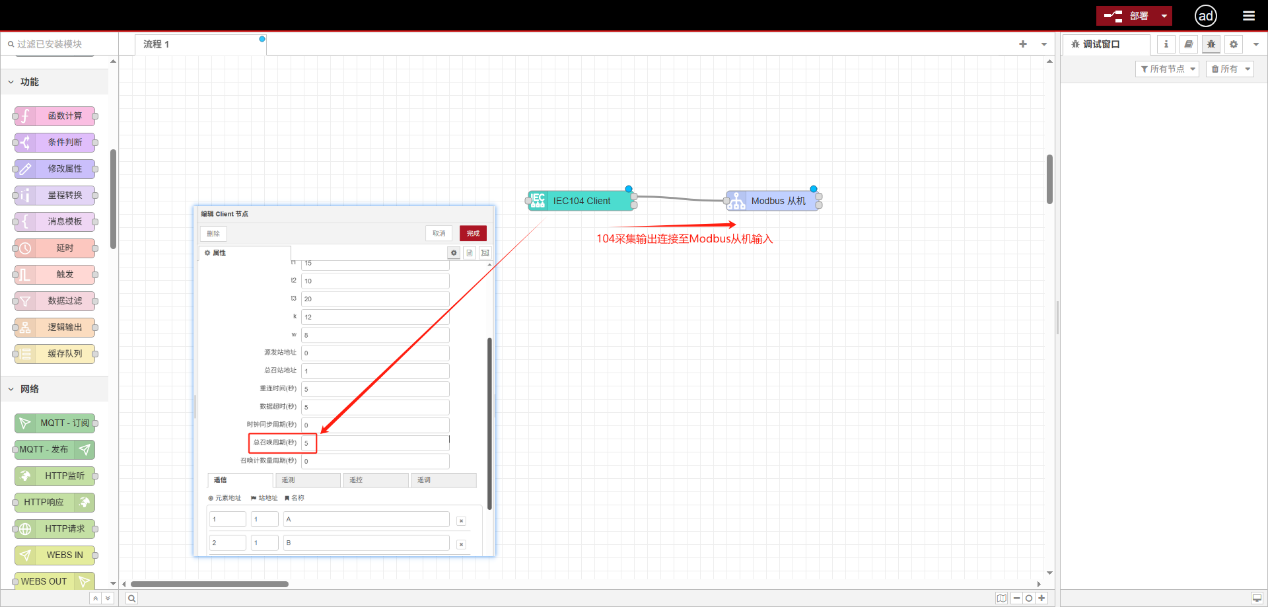Click zoom in button on canvas footer
Viewport: 1268px width, 607px height.
[1041, 598]
